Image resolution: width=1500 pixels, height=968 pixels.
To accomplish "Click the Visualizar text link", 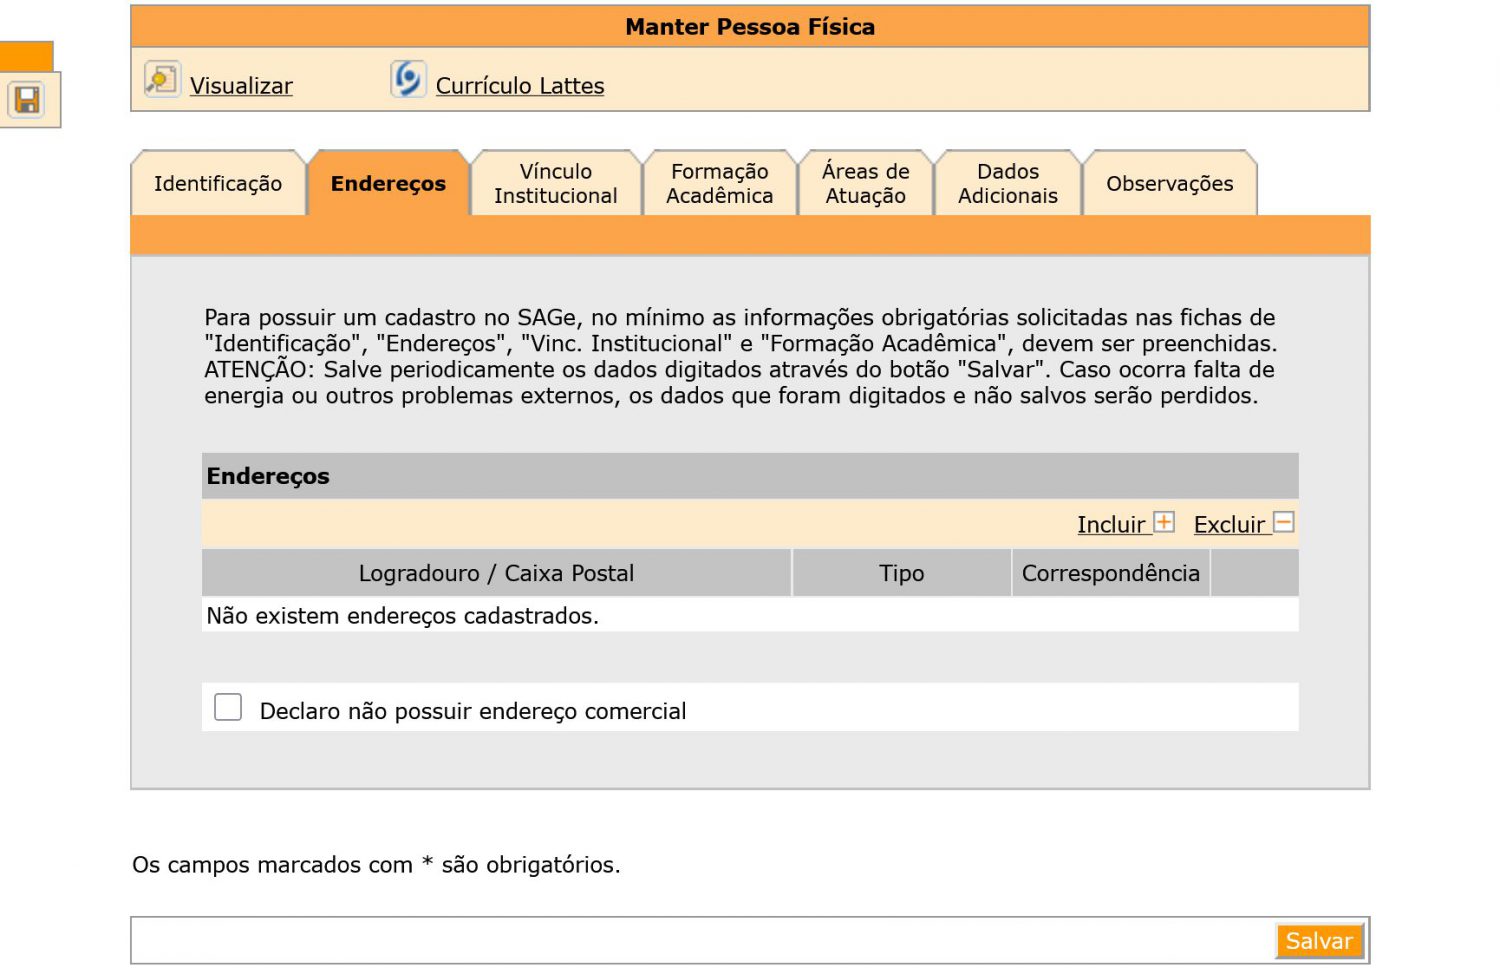I will point(241,86).
